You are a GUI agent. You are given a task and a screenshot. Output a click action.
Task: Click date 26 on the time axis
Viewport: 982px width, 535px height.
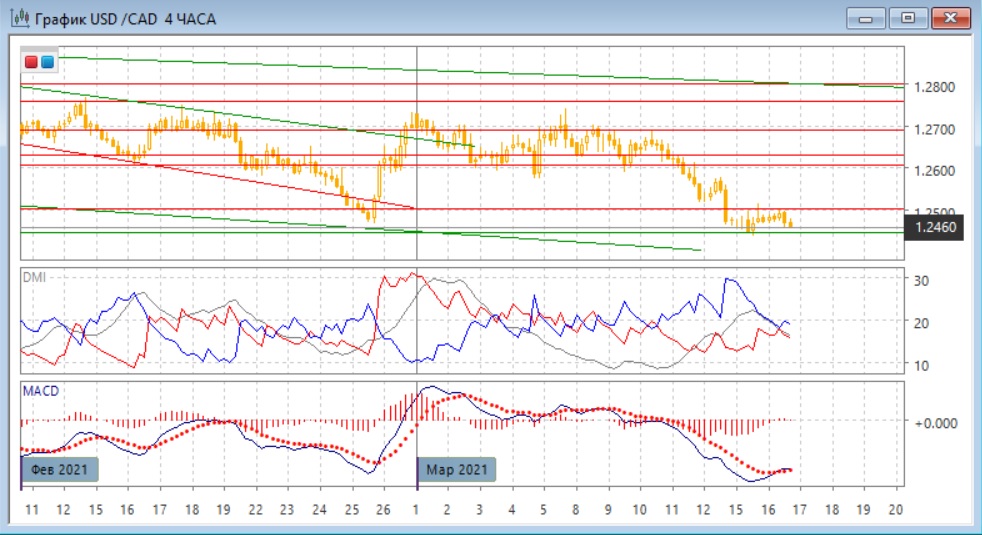pos(384,509)
